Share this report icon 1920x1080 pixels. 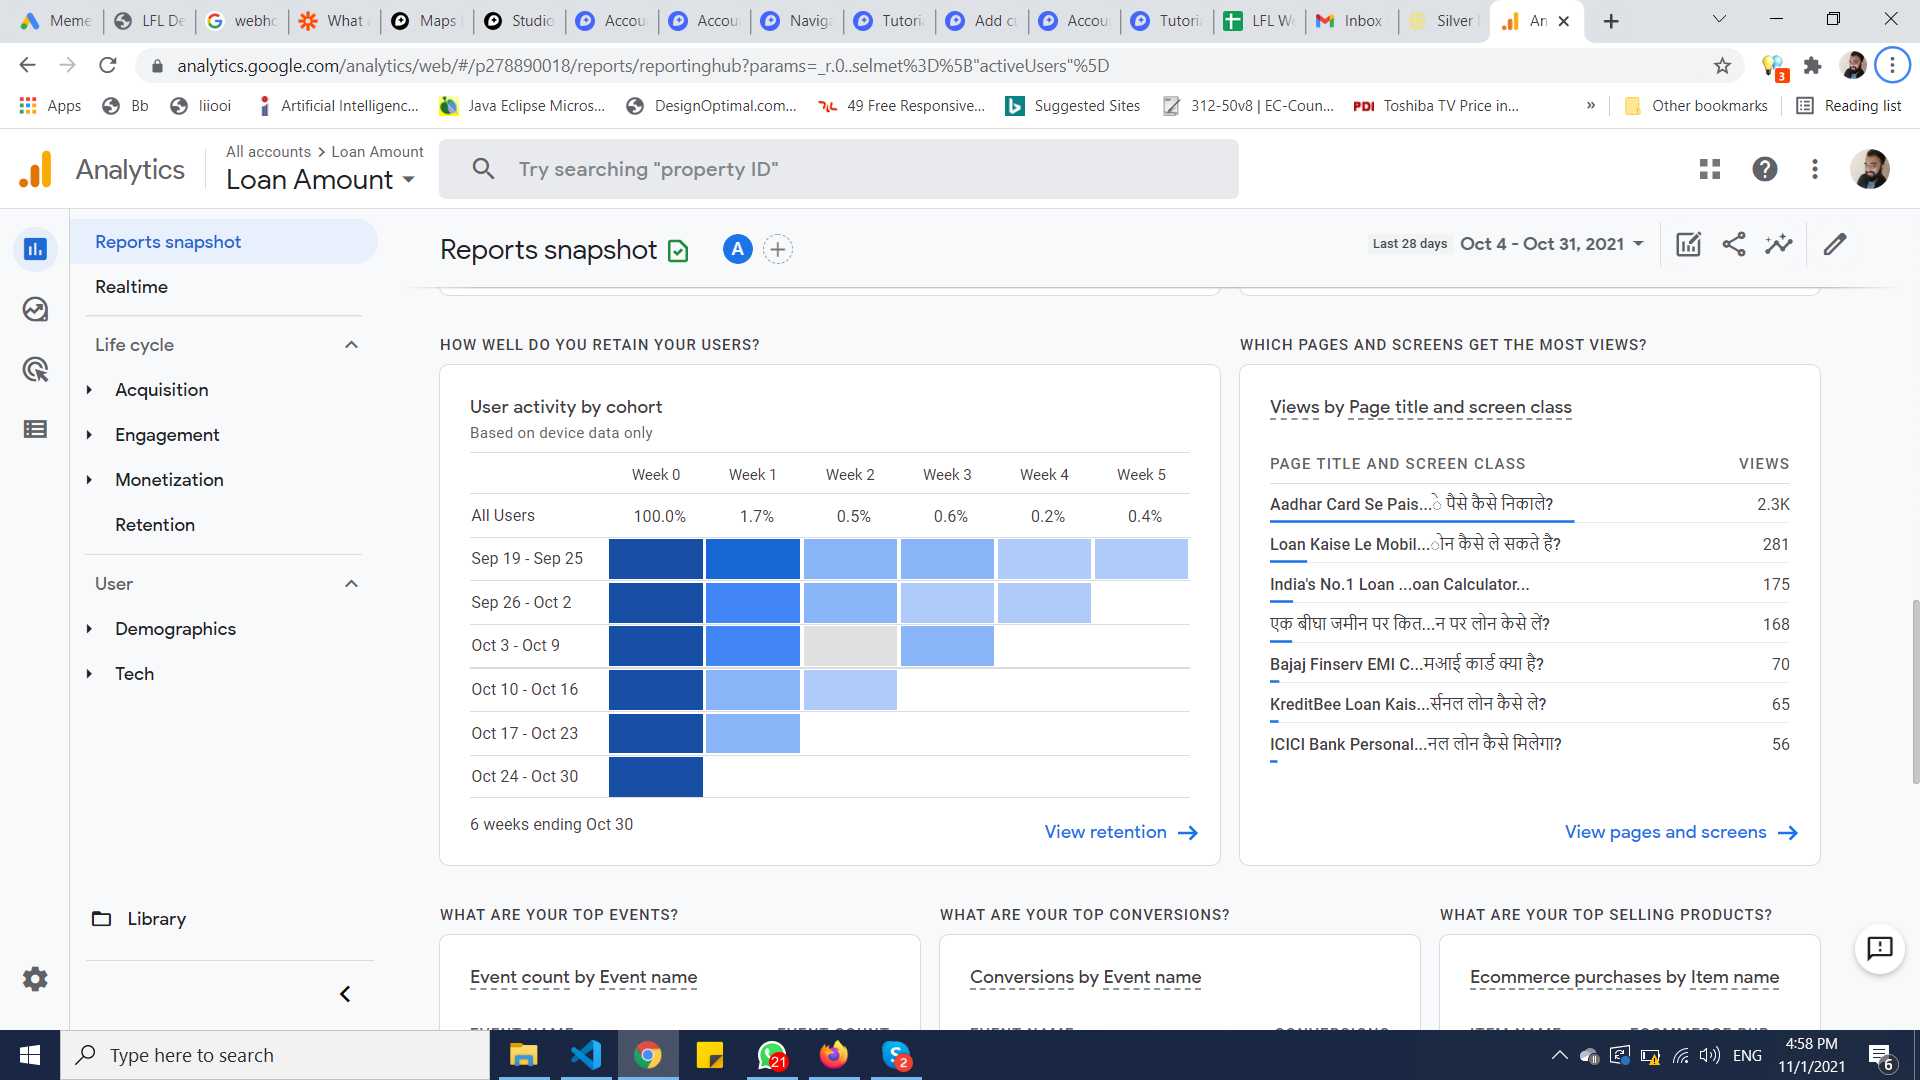(1734, 244)
